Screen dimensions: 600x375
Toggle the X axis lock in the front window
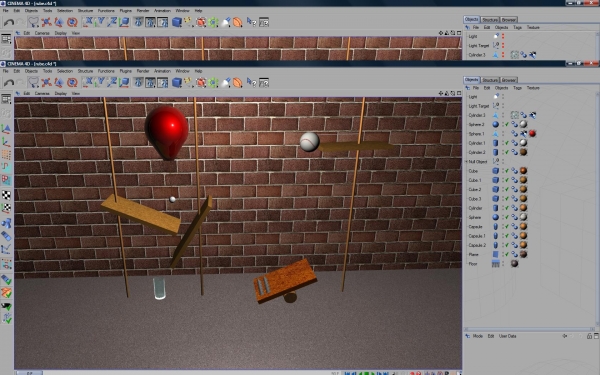(88, 82)
